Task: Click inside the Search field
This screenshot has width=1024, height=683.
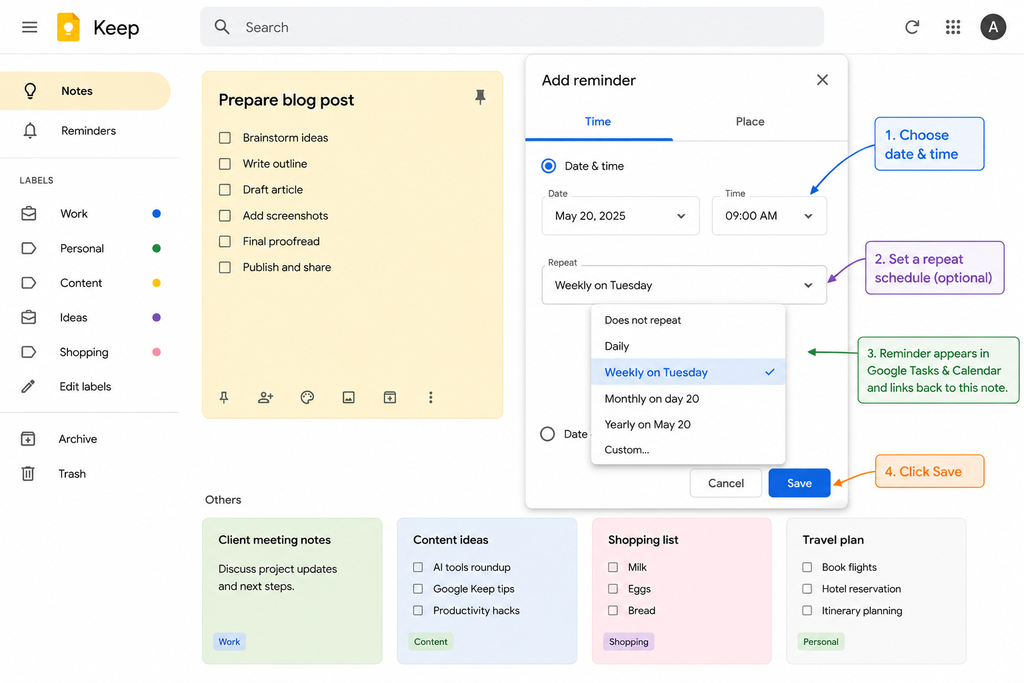Action: (512, 27)
